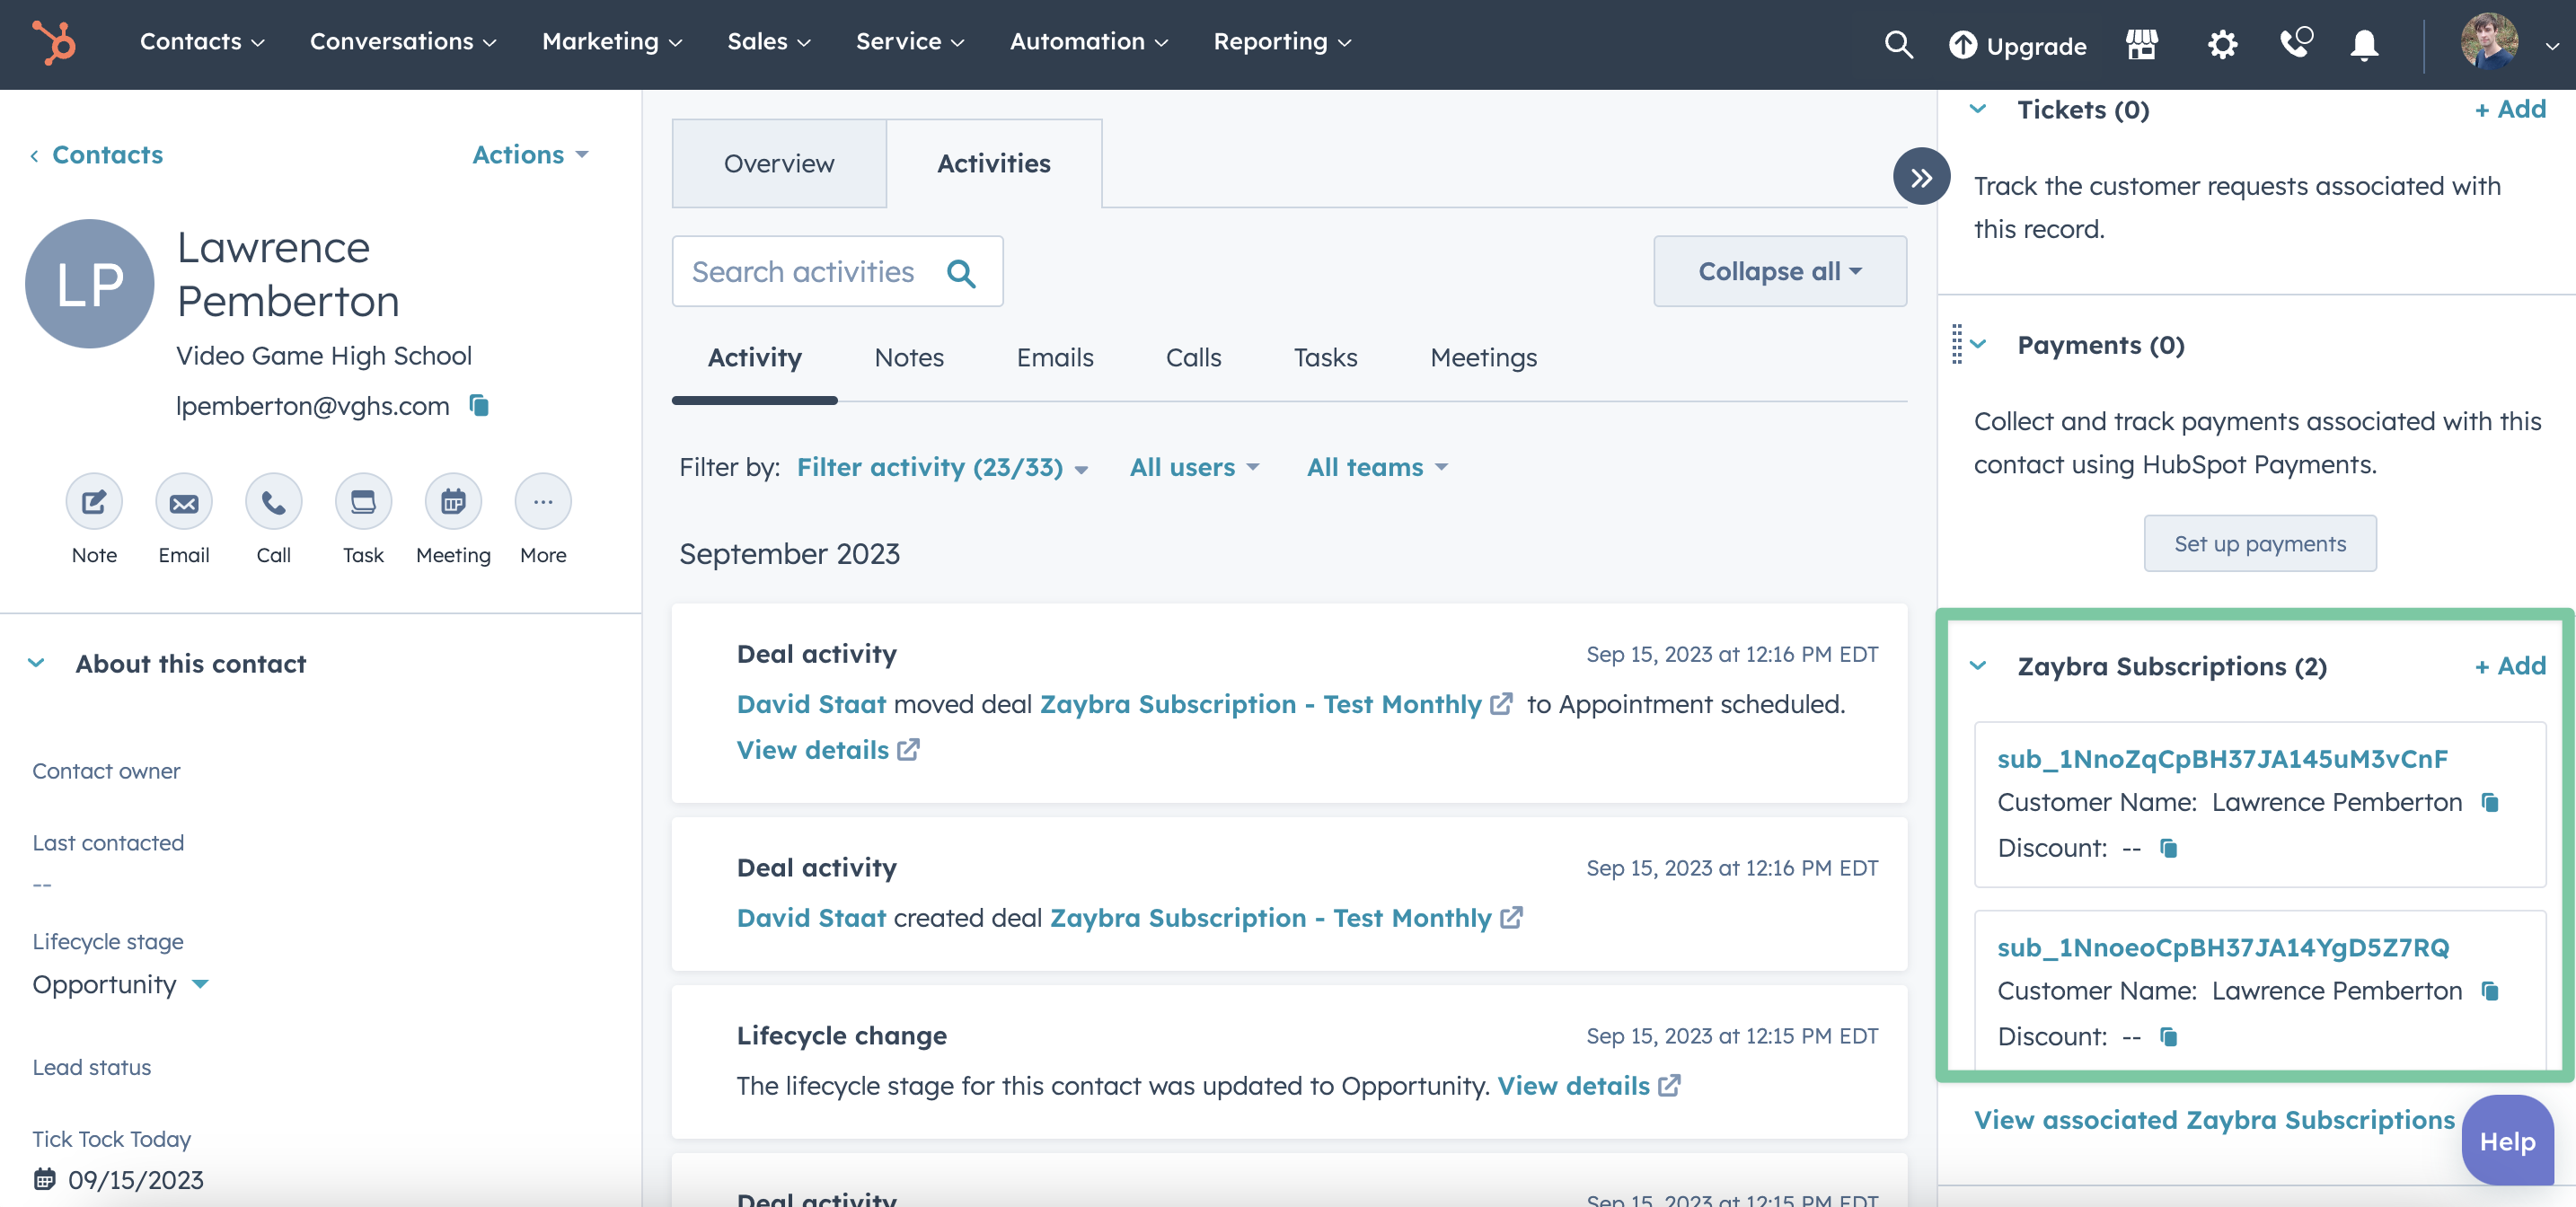Open the Automation menu
The height and width of the screenshot is (1207, 2576).
(x=1089, y=42)
